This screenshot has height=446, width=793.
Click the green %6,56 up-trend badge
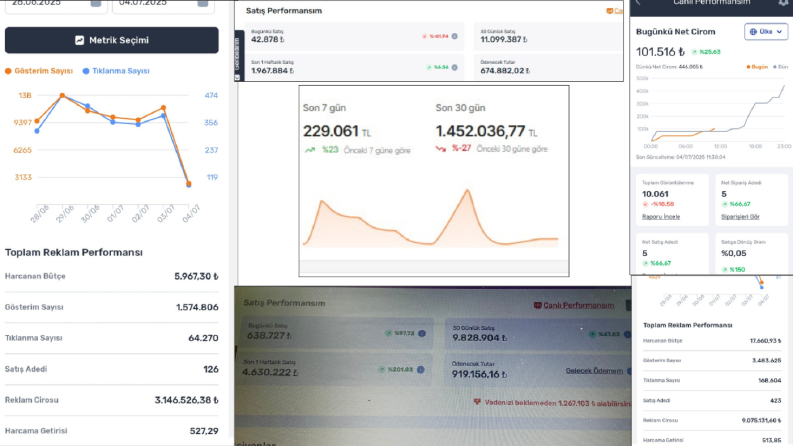pos(437,67)
